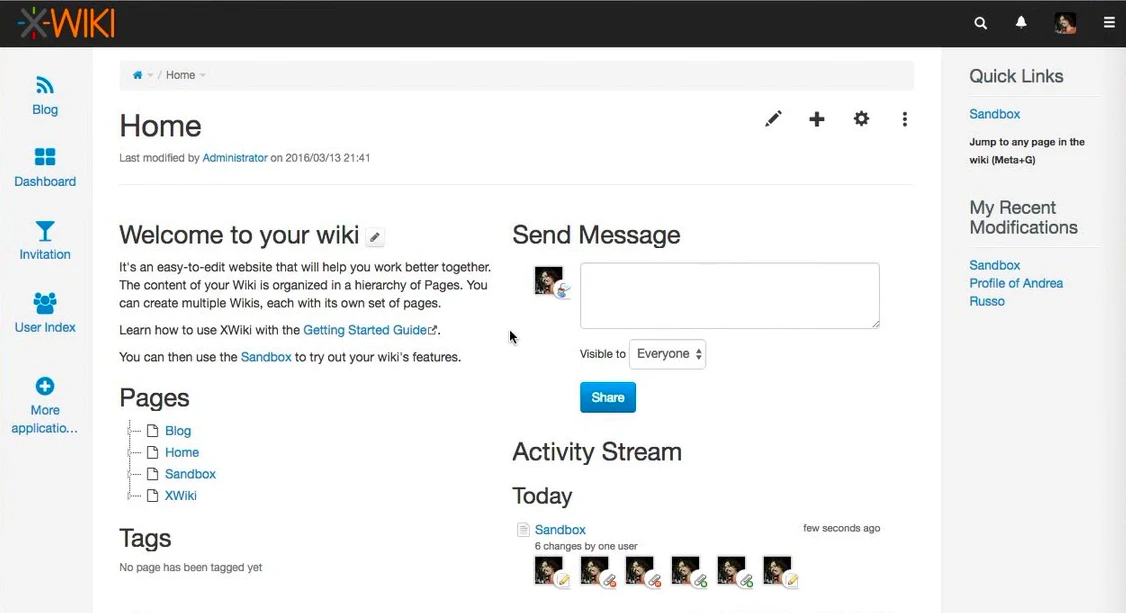Screen dimensions: 1126x613
Task: Expand the Home tree node
Action: 130,452
